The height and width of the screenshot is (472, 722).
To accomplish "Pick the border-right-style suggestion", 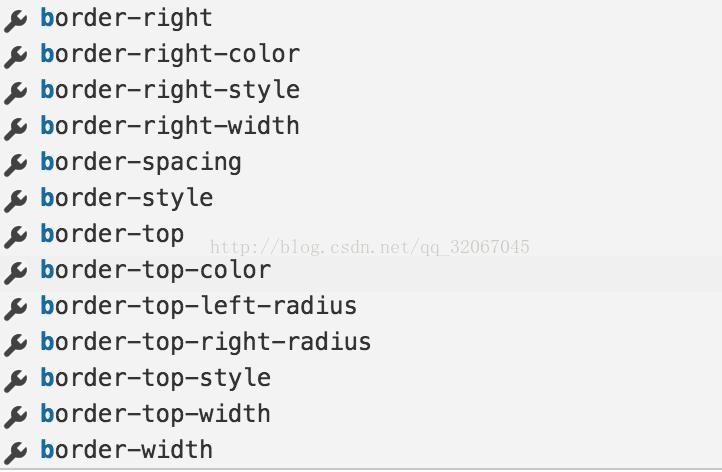I will (361, 90).
